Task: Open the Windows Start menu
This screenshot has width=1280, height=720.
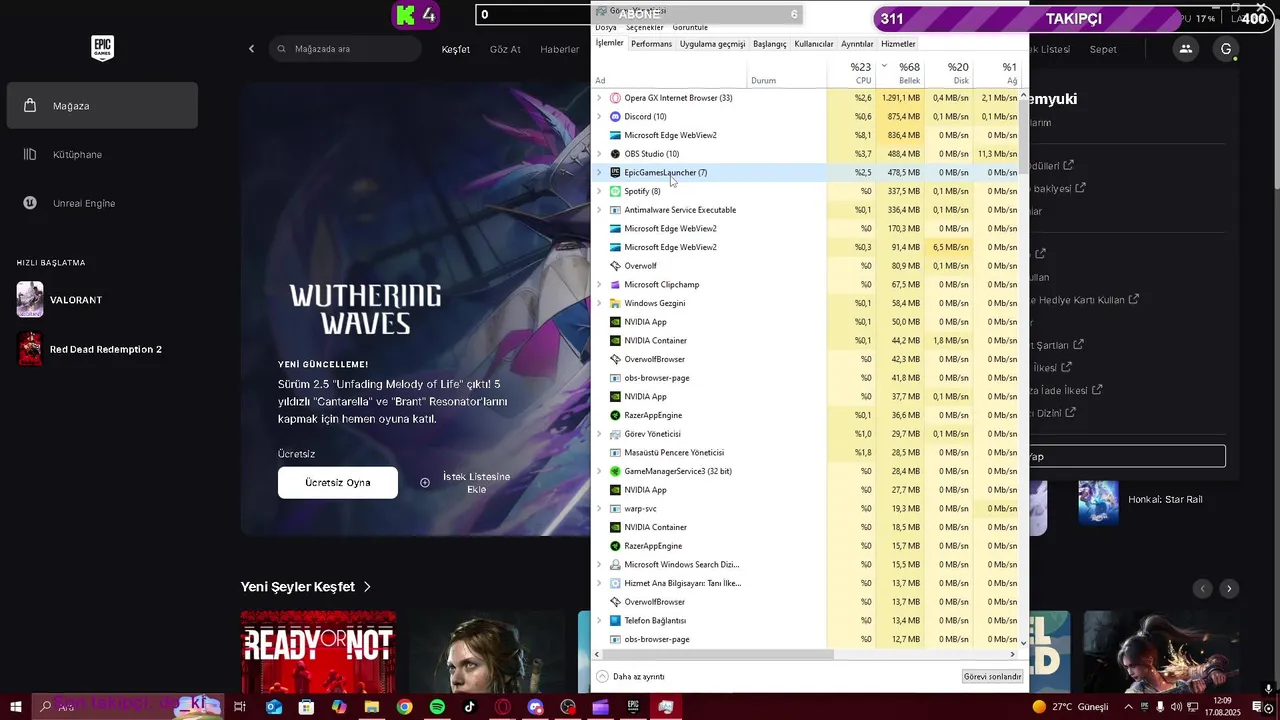Action: (x=15, y=707)
